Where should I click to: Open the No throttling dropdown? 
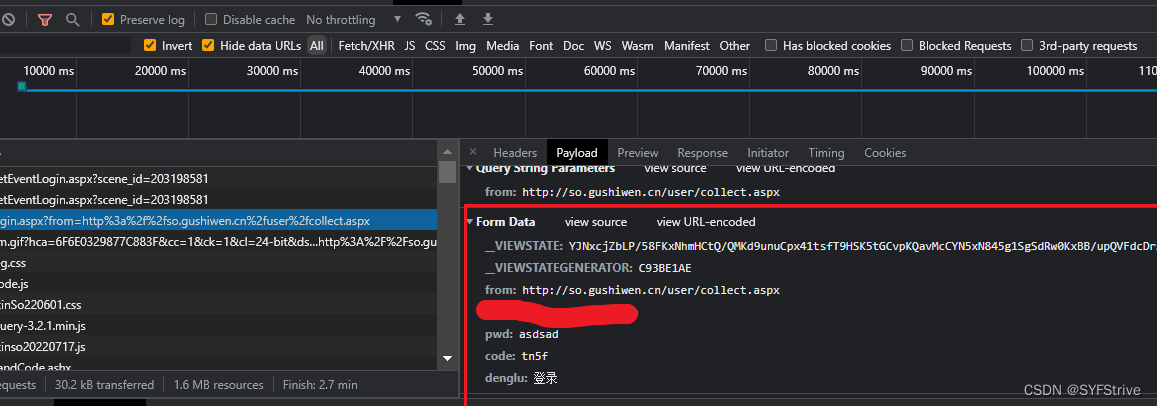coord(354,20)
